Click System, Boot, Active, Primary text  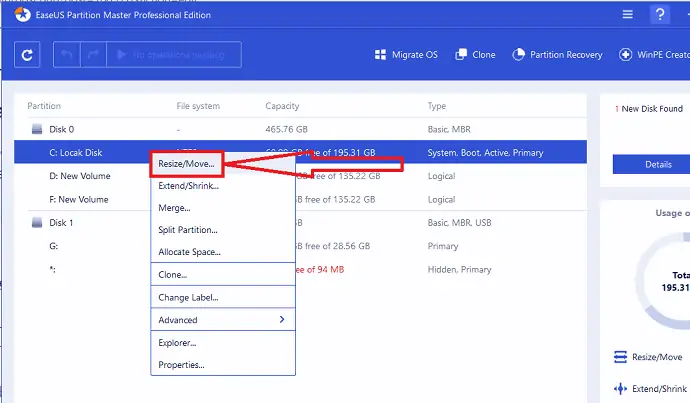[x=485, y=153]
